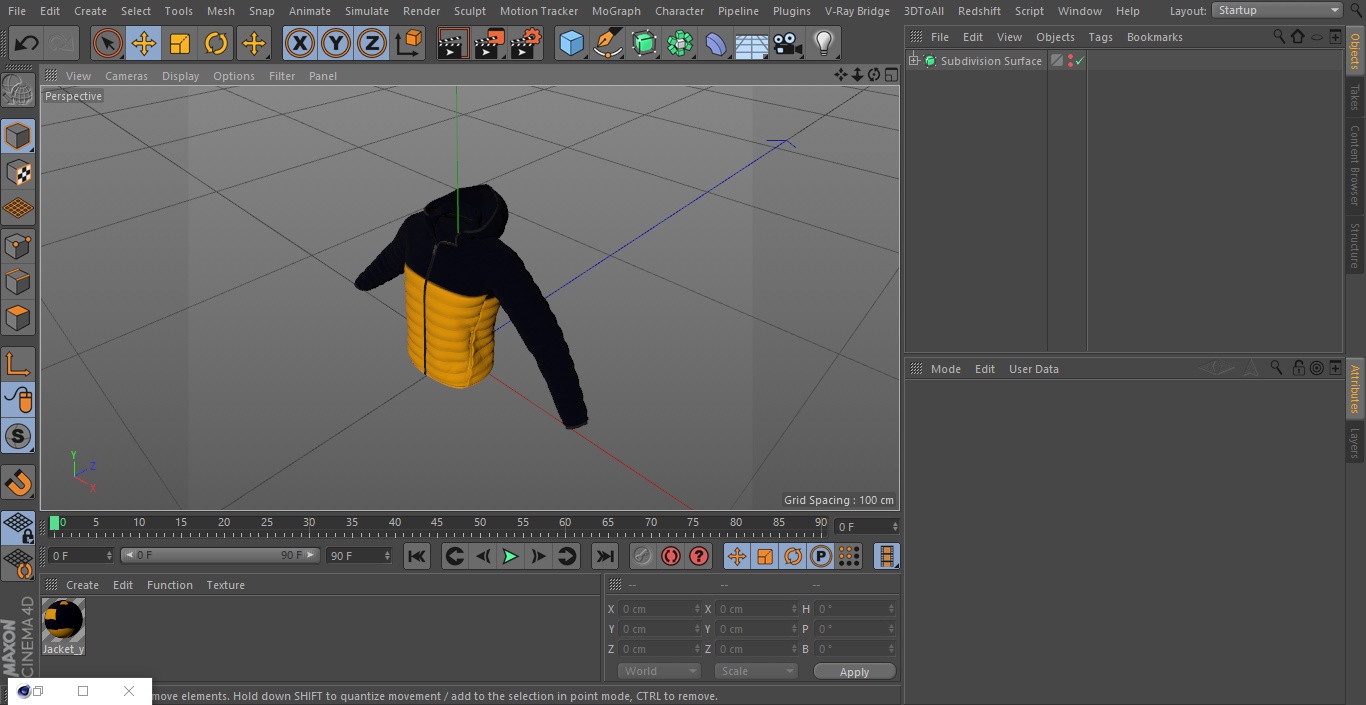Add a Camera object

pyautogui.click(x=788, y=44)
